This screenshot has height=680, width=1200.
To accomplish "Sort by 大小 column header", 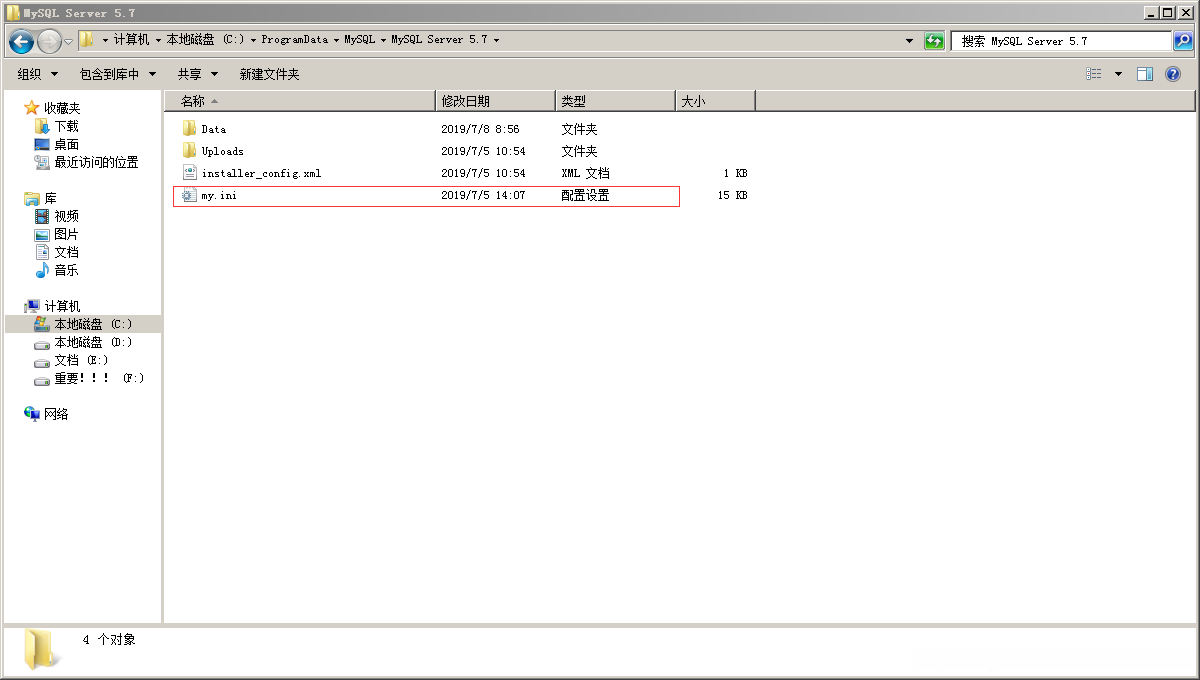I will tap(715, 101).
